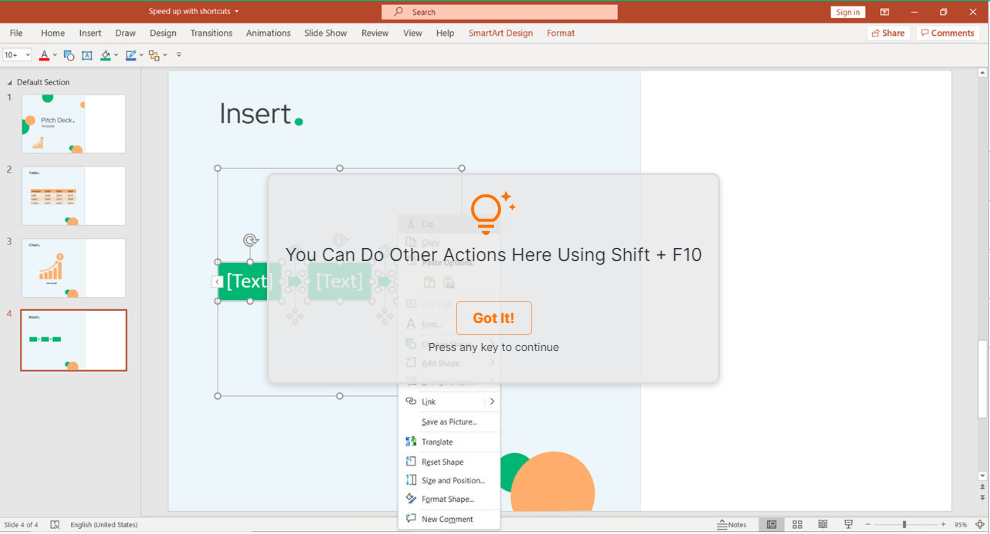
Task: Switch to Slide Sorter view
Action: point(797,525)
